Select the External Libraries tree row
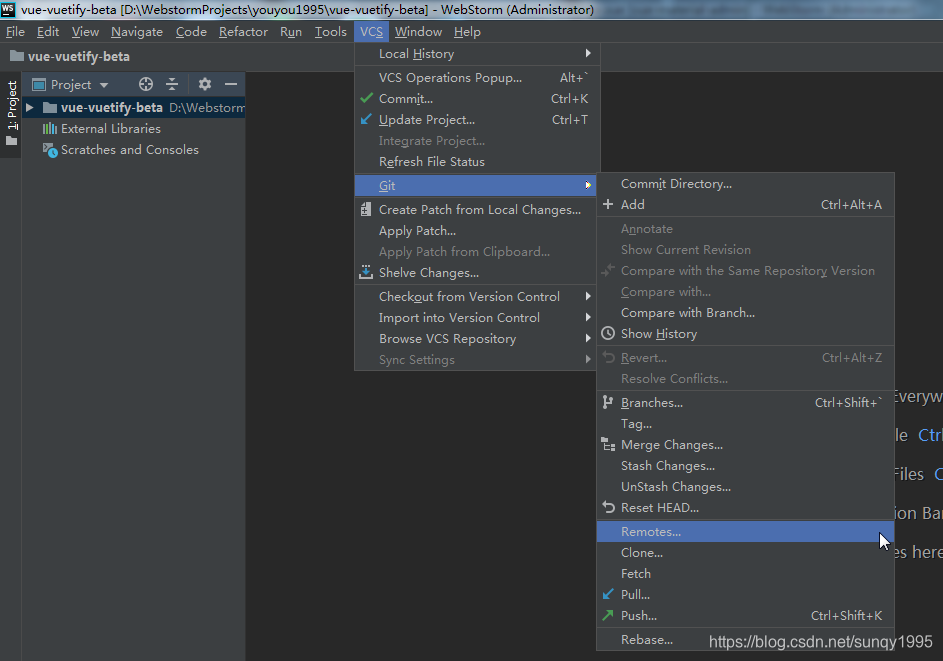This screenshot has width=943, height=661. pyautogui.click(x=134, y=129)
